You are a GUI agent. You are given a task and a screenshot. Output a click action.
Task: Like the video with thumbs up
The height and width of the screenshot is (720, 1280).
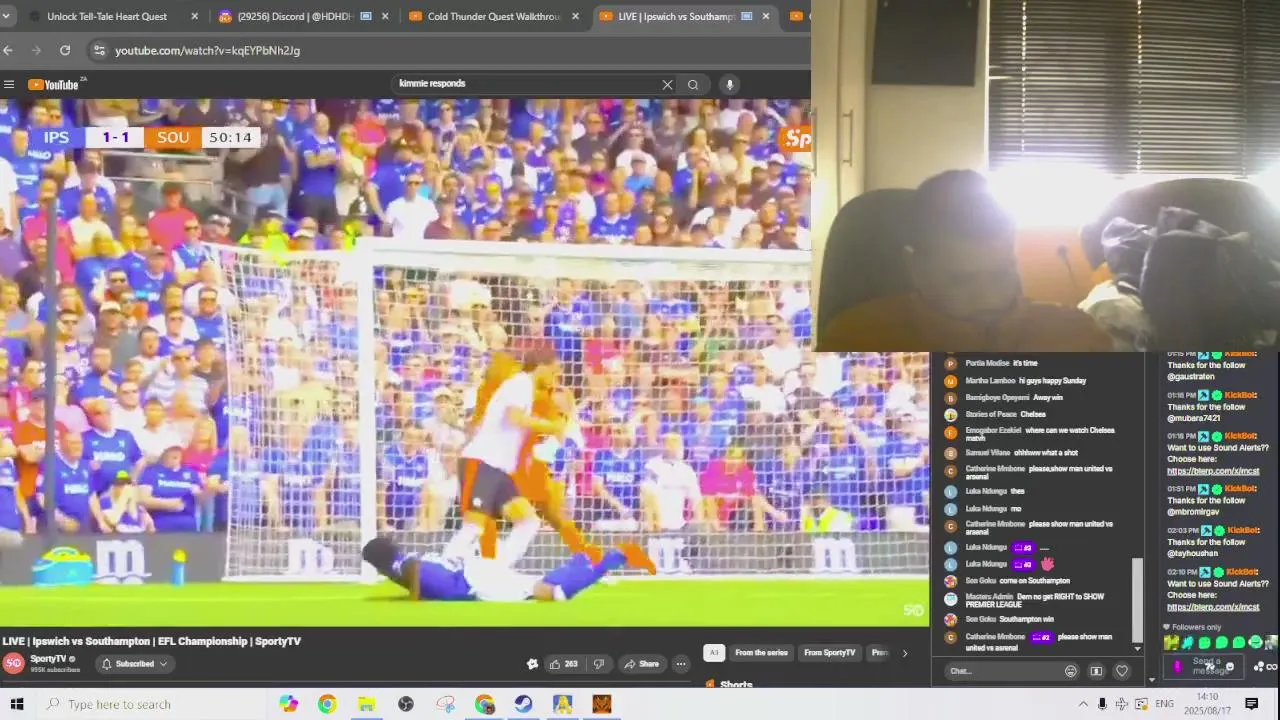coord(564,664)
